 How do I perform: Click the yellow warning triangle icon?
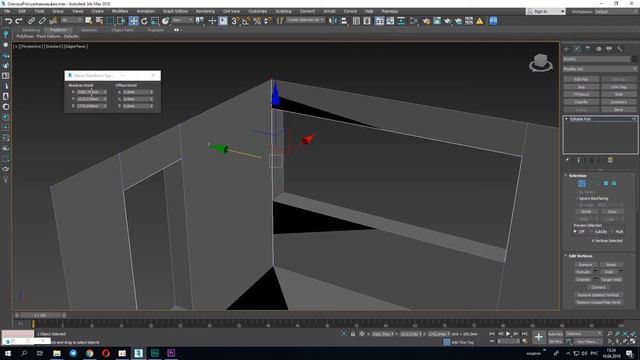point(480,21)
